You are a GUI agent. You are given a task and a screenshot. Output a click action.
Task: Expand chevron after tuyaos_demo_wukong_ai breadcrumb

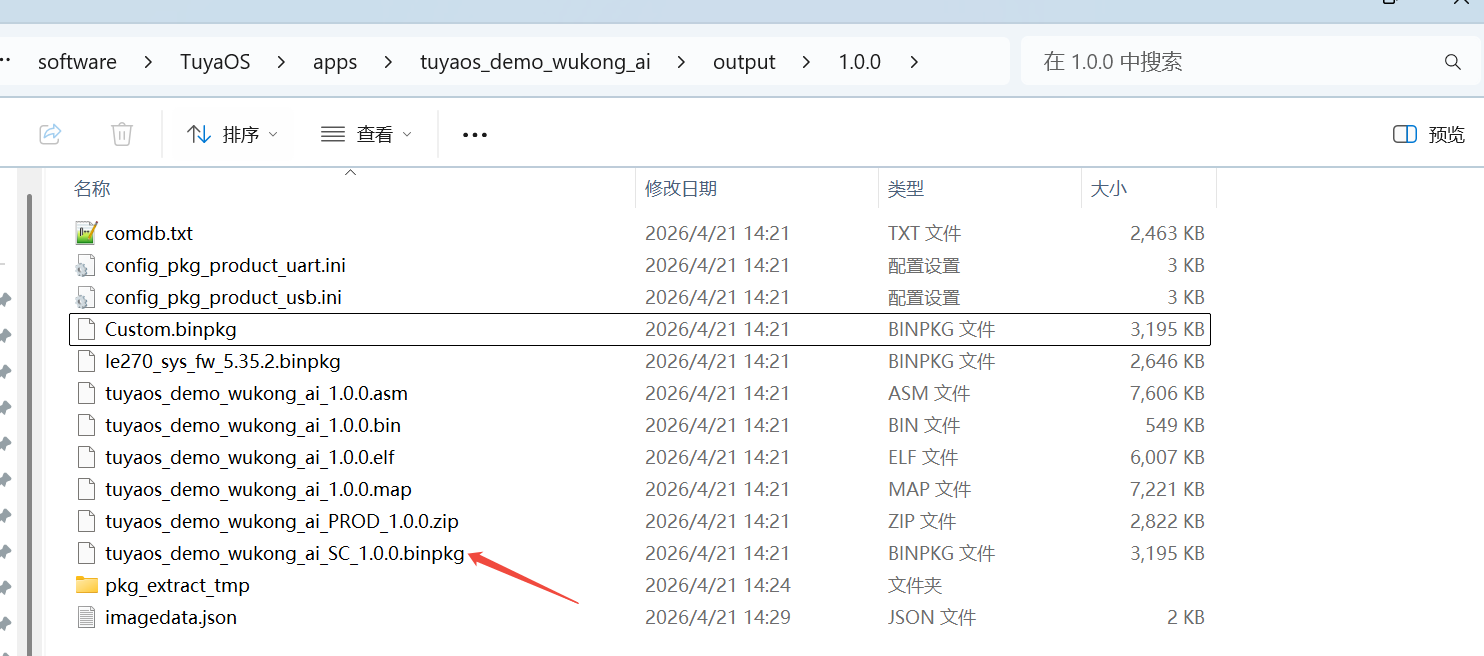(x=681, y=62)
